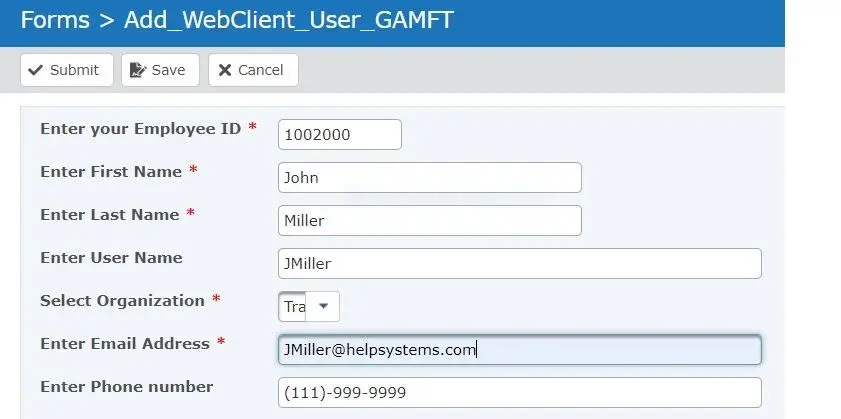Expand the Select Organization dropdown arrow
Screen dimensions: 841x419
coord(323,307)
